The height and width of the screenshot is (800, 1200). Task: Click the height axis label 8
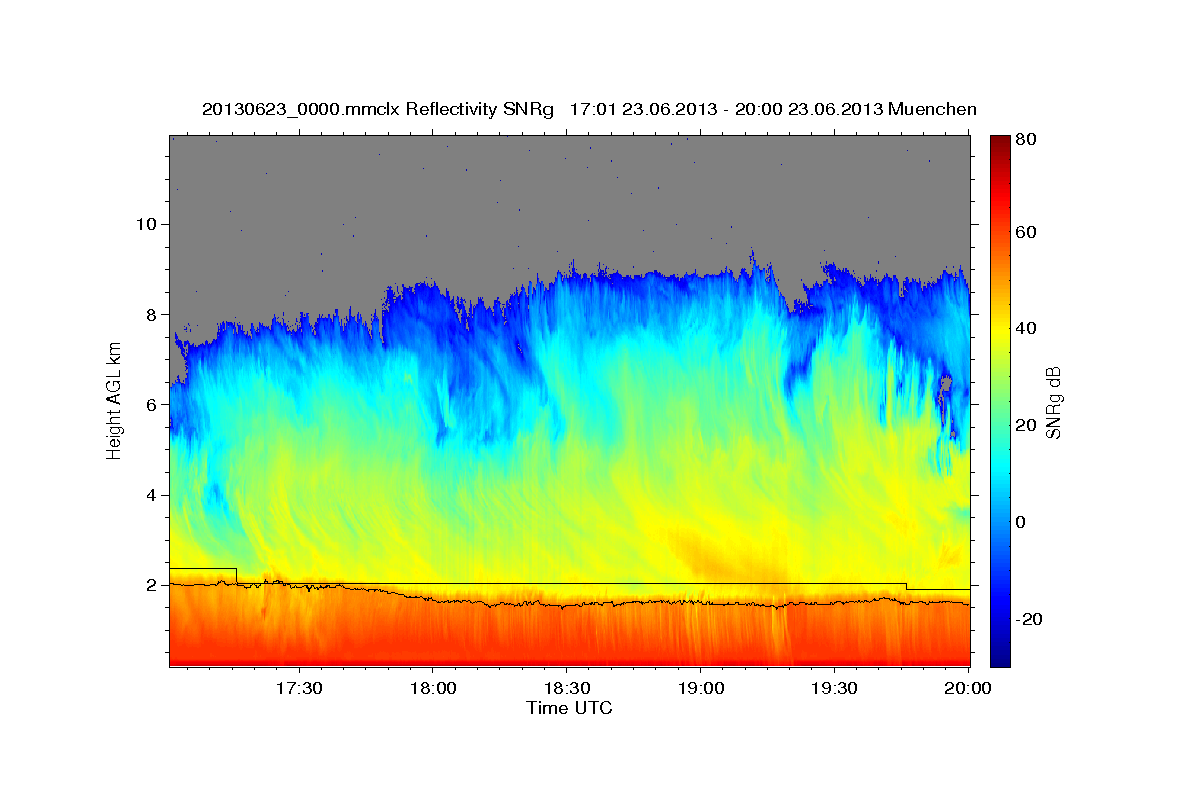[150, 314]
